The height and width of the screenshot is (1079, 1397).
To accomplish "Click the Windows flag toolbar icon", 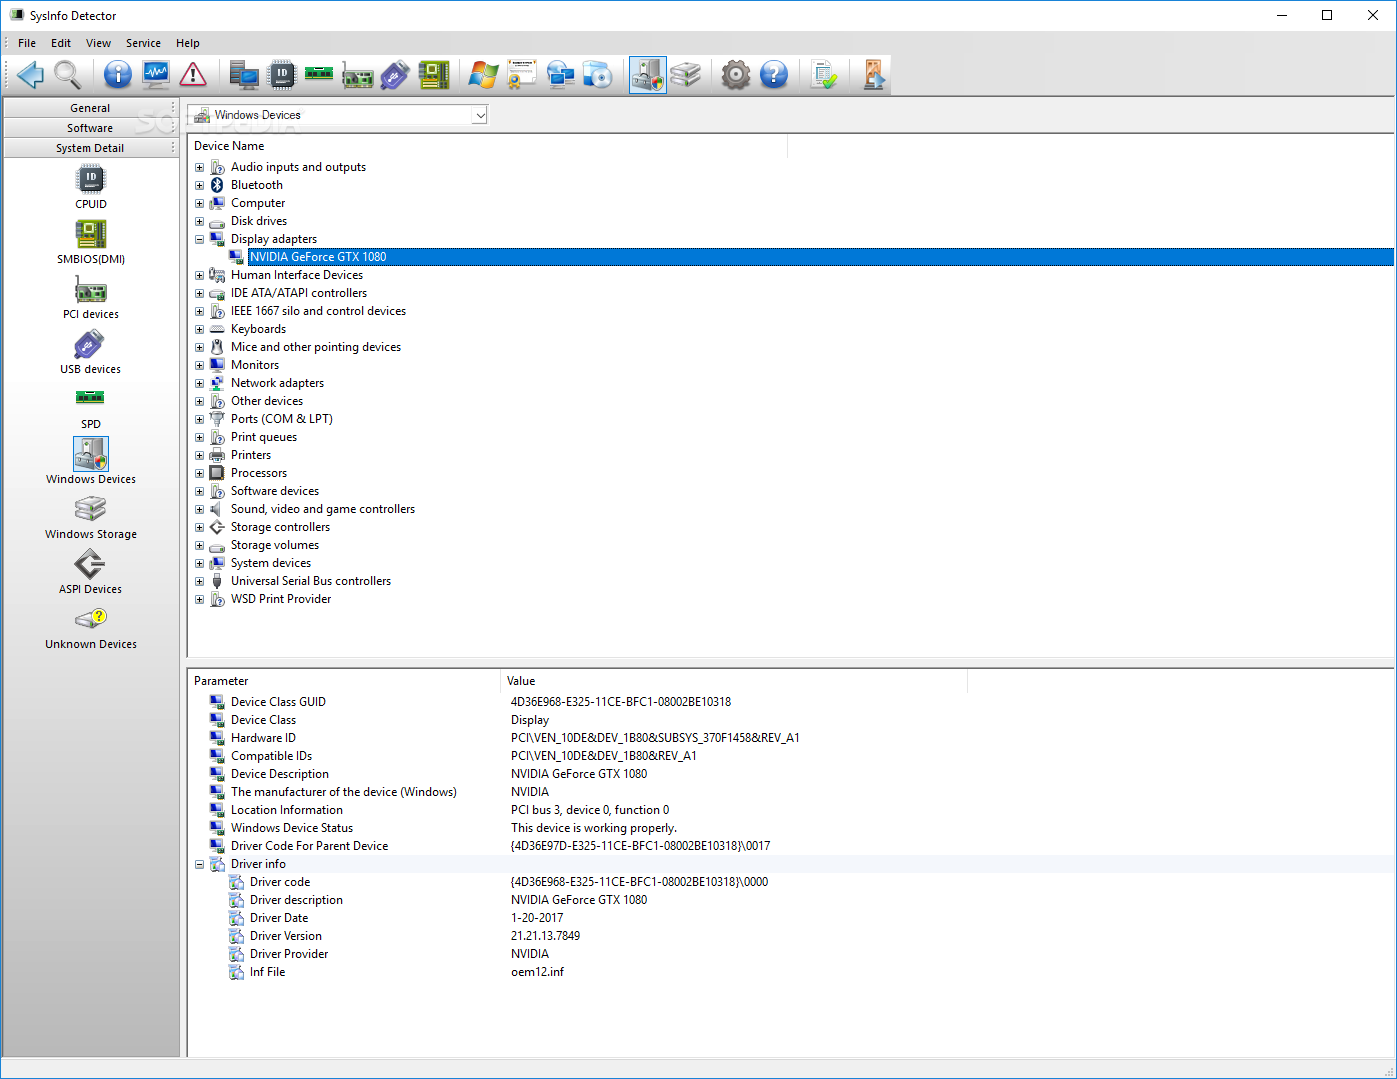I will click(x=483, y=74).
